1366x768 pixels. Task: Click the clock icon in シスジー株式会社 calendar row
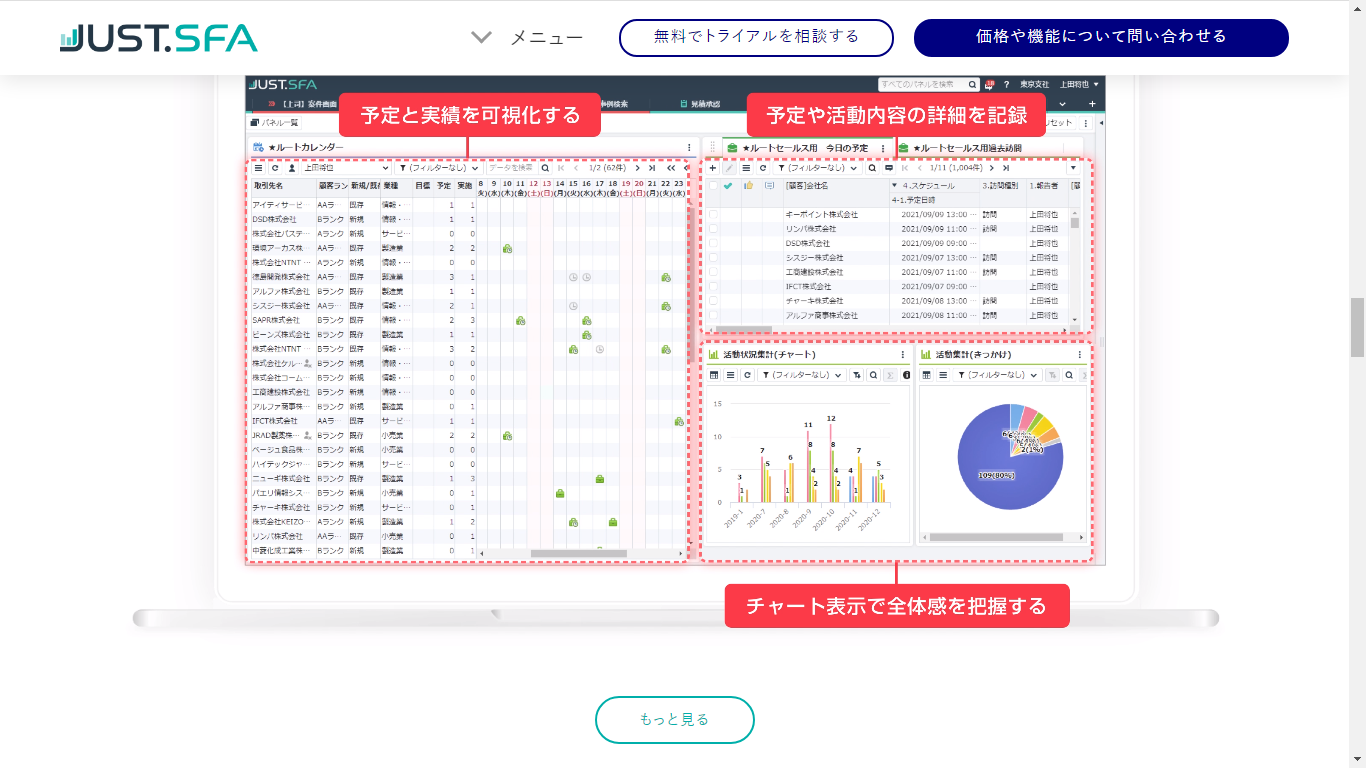(573, 305)
